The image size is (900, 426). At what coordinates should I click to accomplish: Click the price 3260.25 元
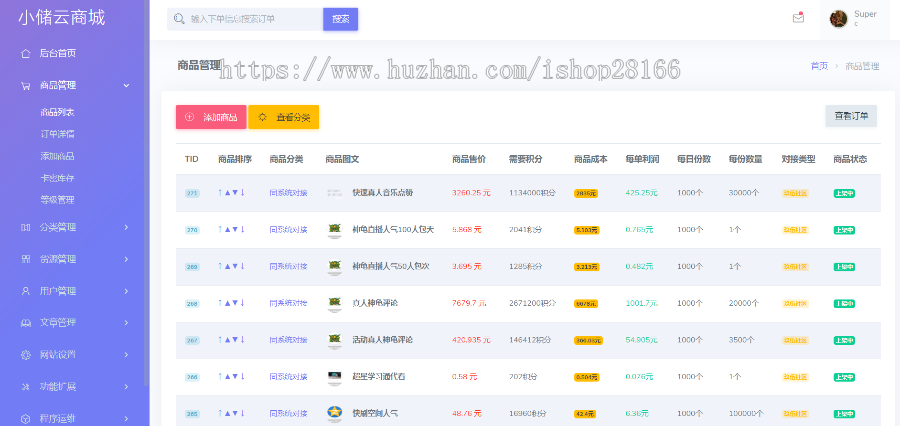(471, 193)
